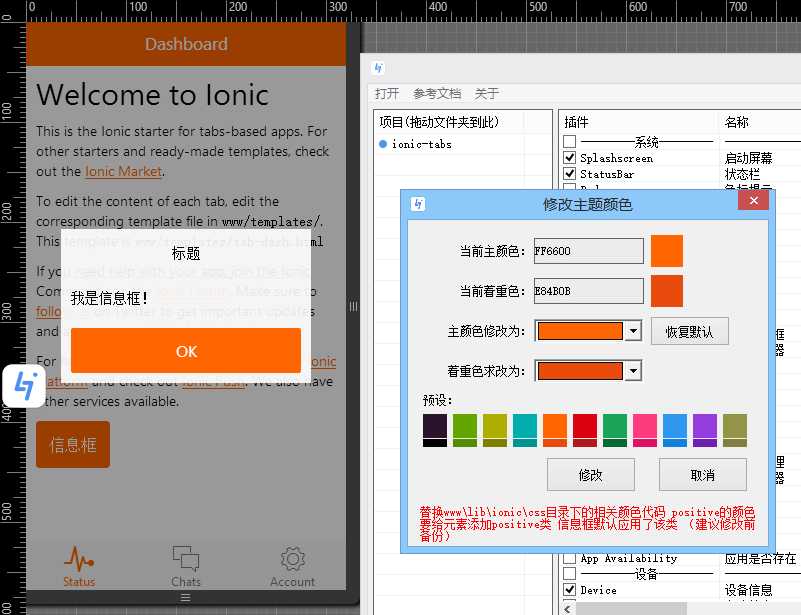Open the Account tab
The height and width of the screenshot is (615, 801).
coord(292,566)
